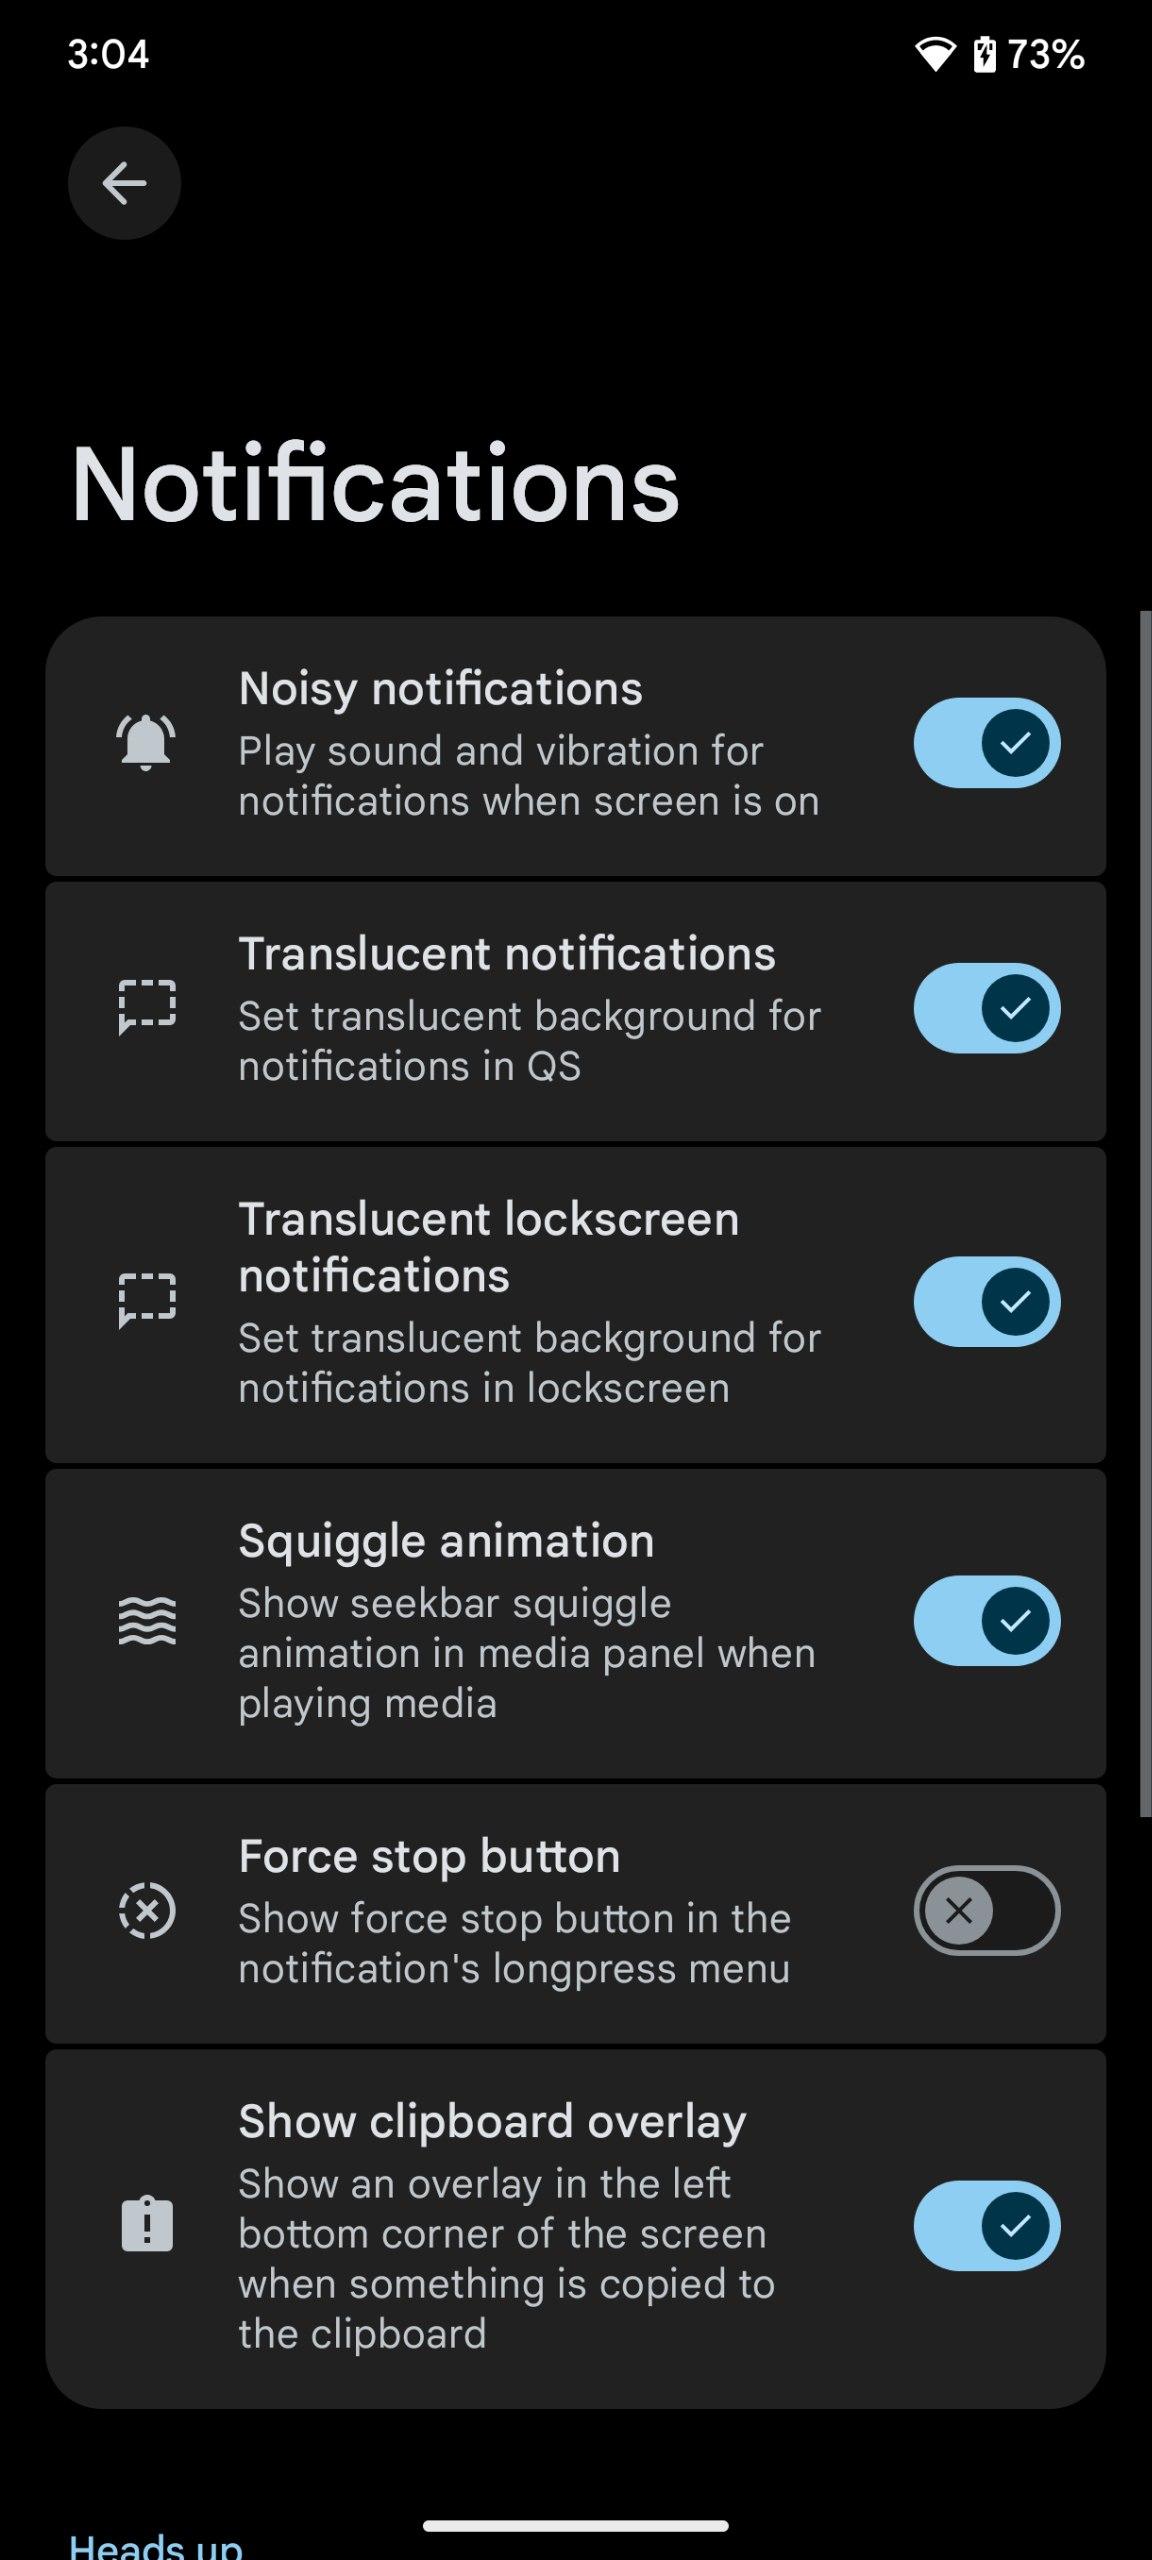Tap the Translucent notifications dashed bubble icon

coord(147,1007)
